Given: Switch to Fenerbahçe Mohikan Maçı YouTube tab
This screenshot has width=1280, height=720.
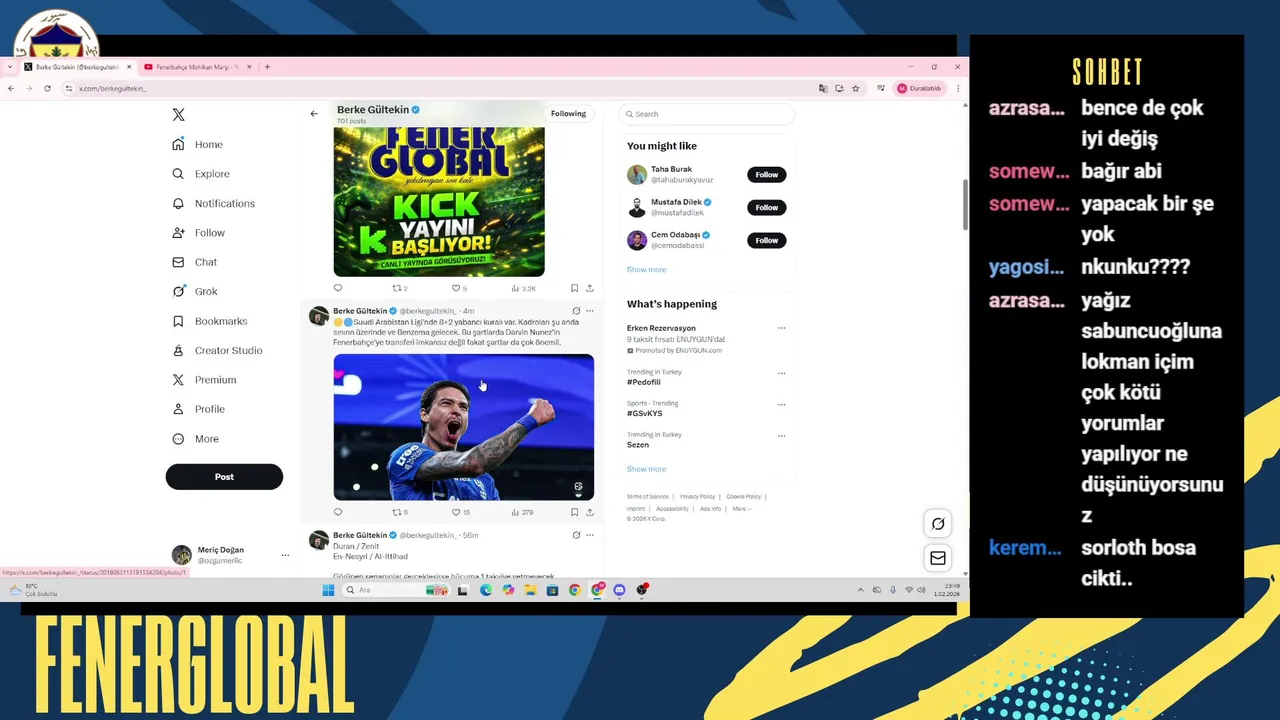Looking at the screenshot, I should 198,67.
